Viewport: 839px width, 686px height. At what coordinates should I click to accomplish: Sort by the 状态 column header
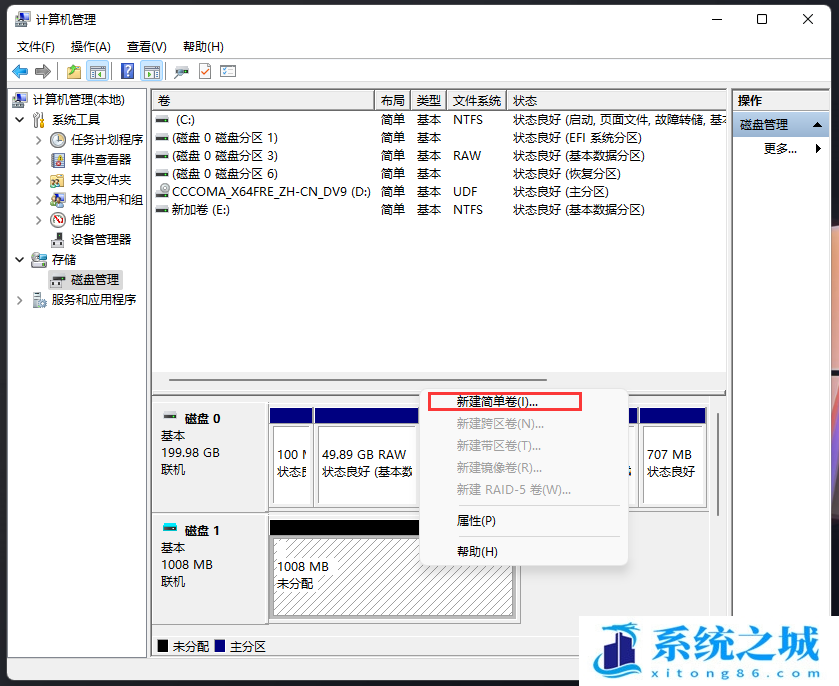tap(616, 101)
